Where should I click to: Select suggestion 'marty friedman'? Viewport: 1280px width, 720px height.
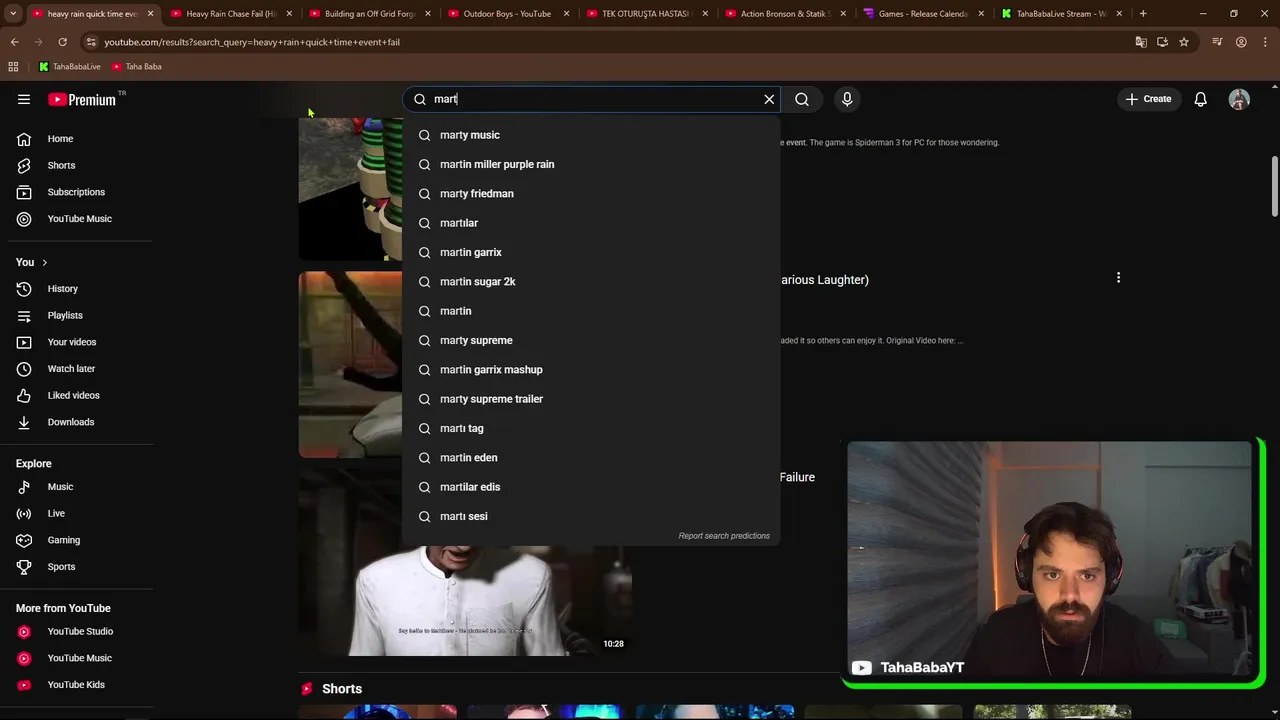(x=591, y=194)
